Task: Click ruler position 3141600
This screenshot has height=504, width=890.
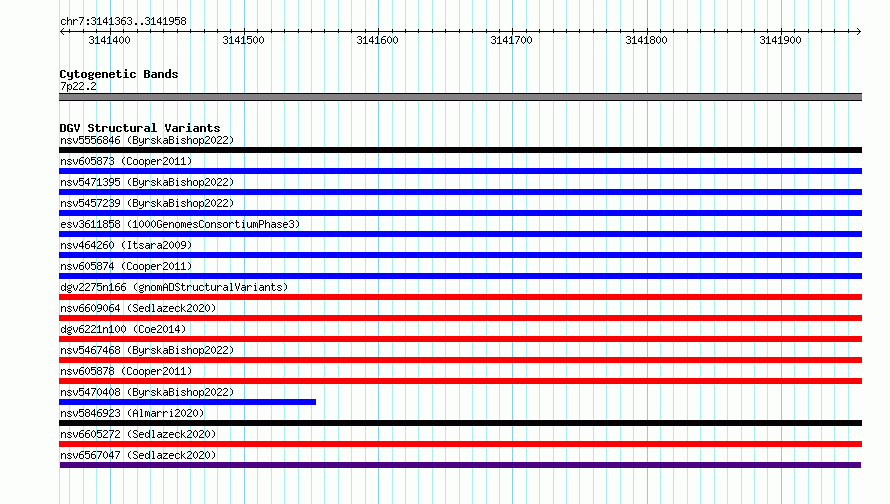Action: [377, 40]
